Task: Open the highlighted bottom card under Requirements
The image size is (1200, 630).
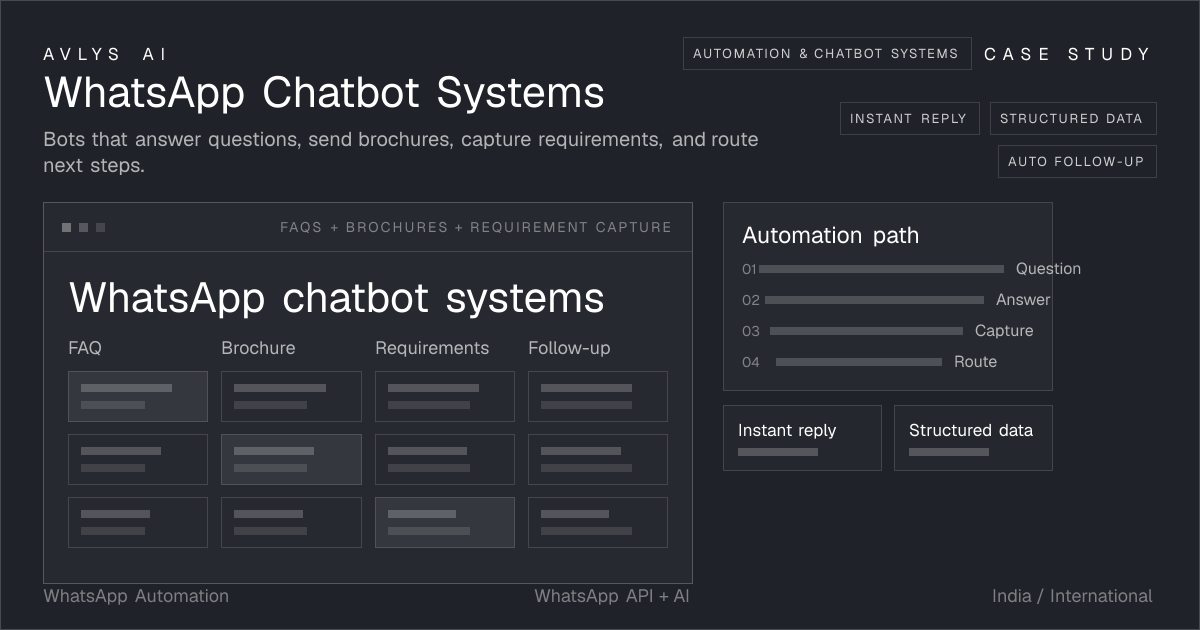Action: [x=445, y=522]
